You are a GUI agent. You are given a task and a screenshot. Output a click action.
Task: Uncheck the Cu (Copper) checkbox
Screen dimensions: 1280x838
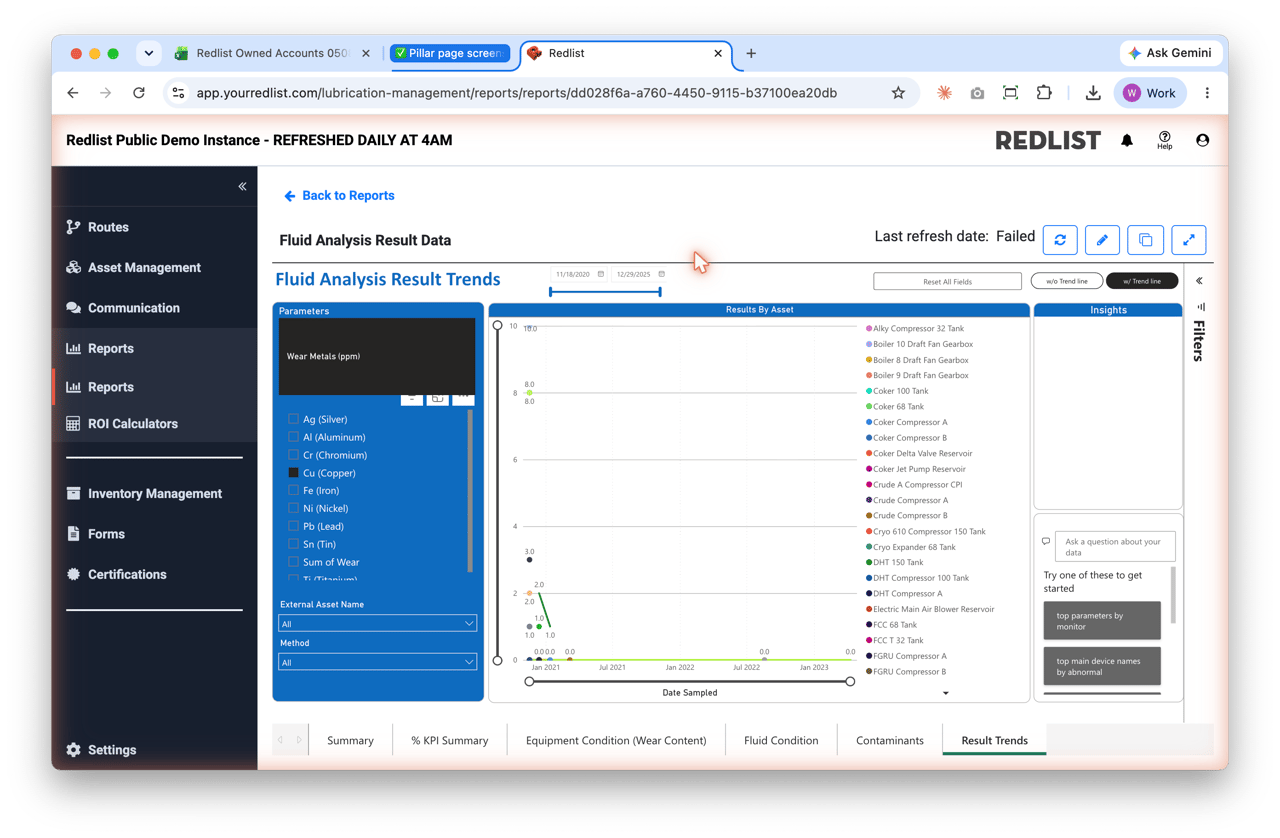[x=293, y=473]
